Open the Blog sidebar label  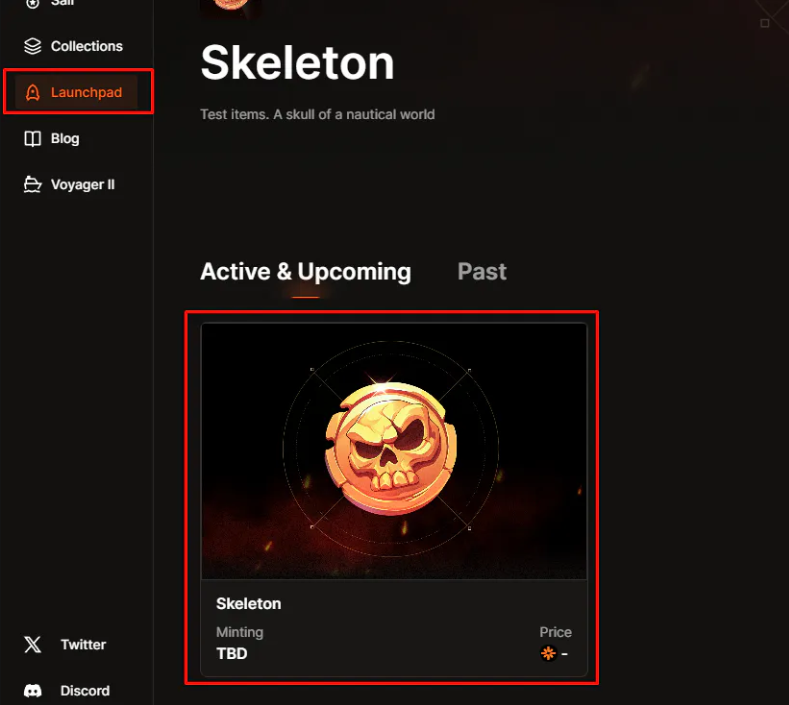click(x=65, y=139)
